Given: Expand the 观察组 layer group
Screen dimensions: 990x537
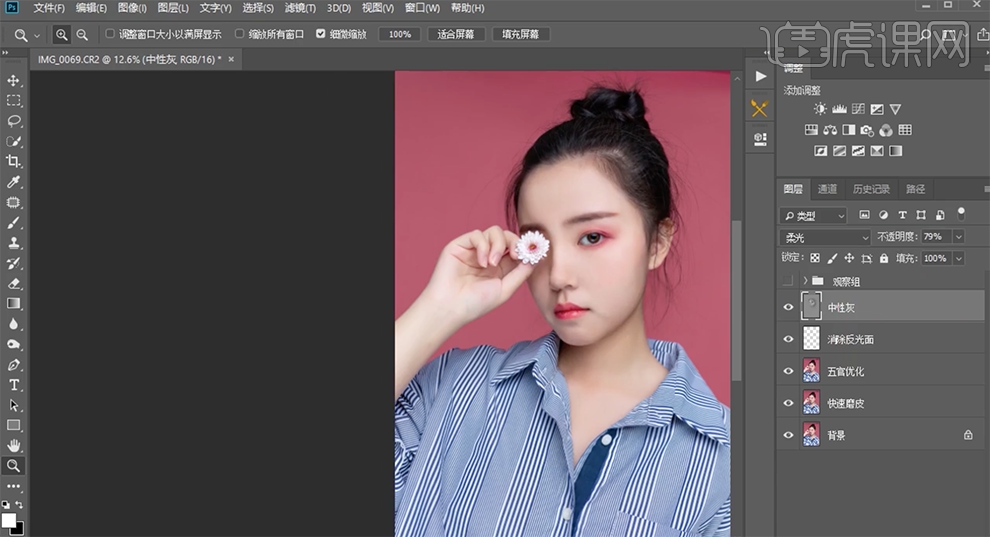Looking at the screenshot, I should 804,281.
